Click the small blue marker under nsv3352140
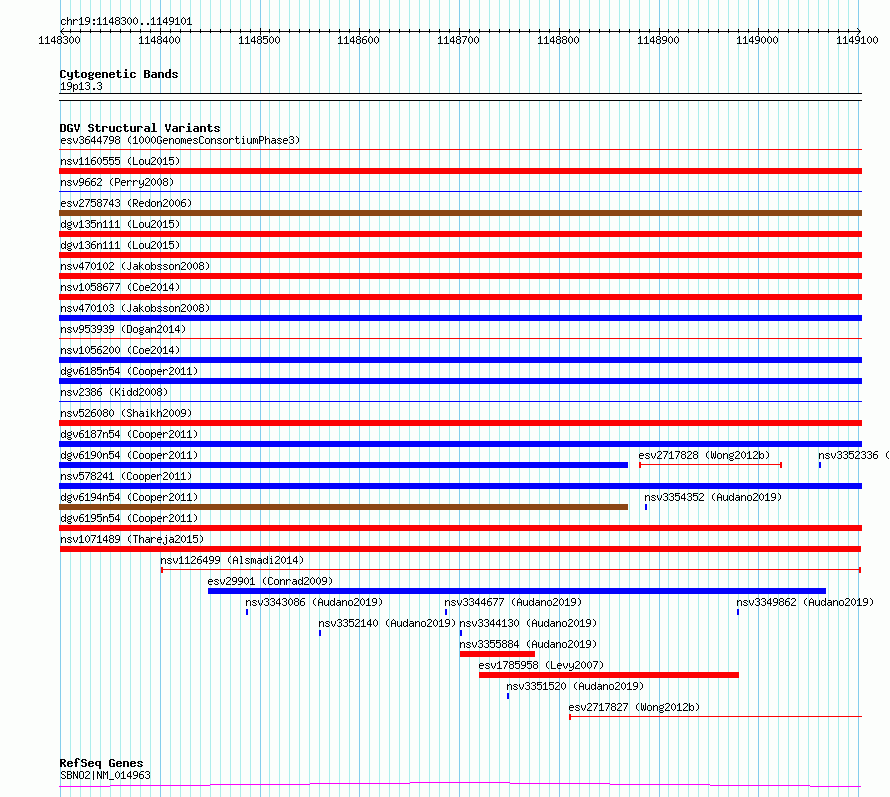 (320, 633)
